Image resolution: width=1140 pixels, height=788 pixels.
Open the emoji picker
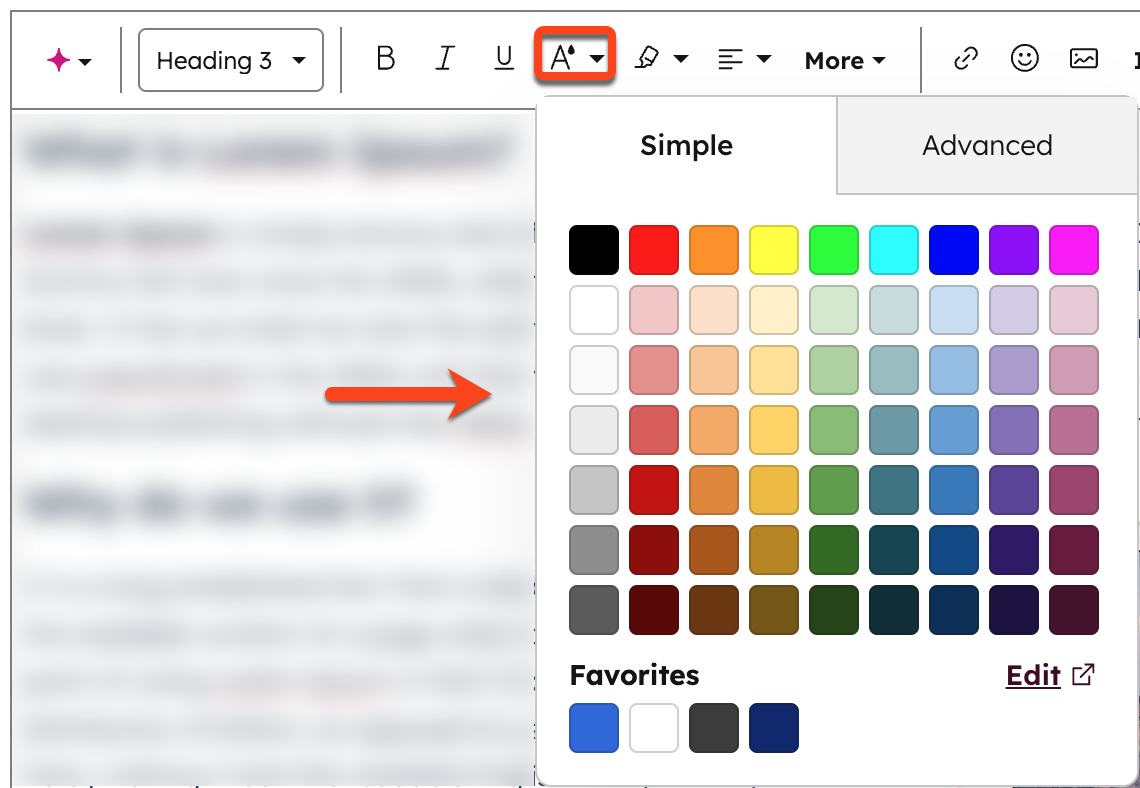tap(1024, 59)
